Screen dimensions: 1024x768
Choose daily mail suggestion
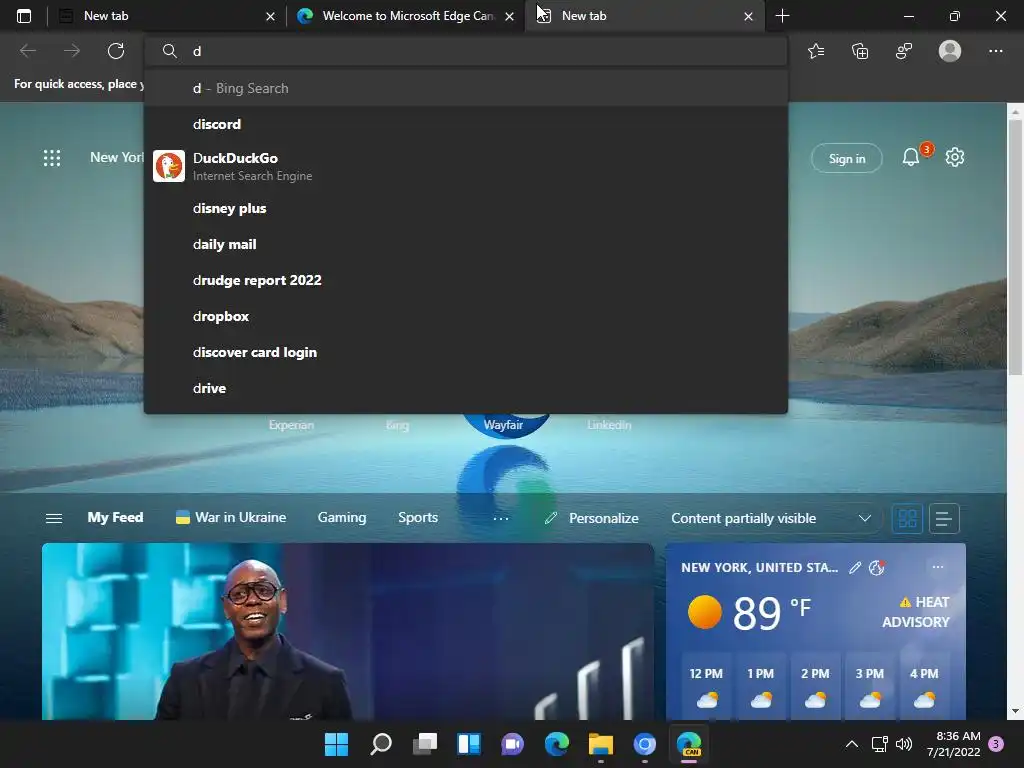[x=466, y=244]
